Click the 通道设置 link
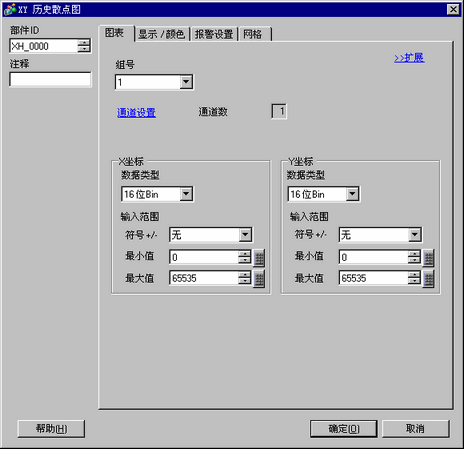 (136, 112)
